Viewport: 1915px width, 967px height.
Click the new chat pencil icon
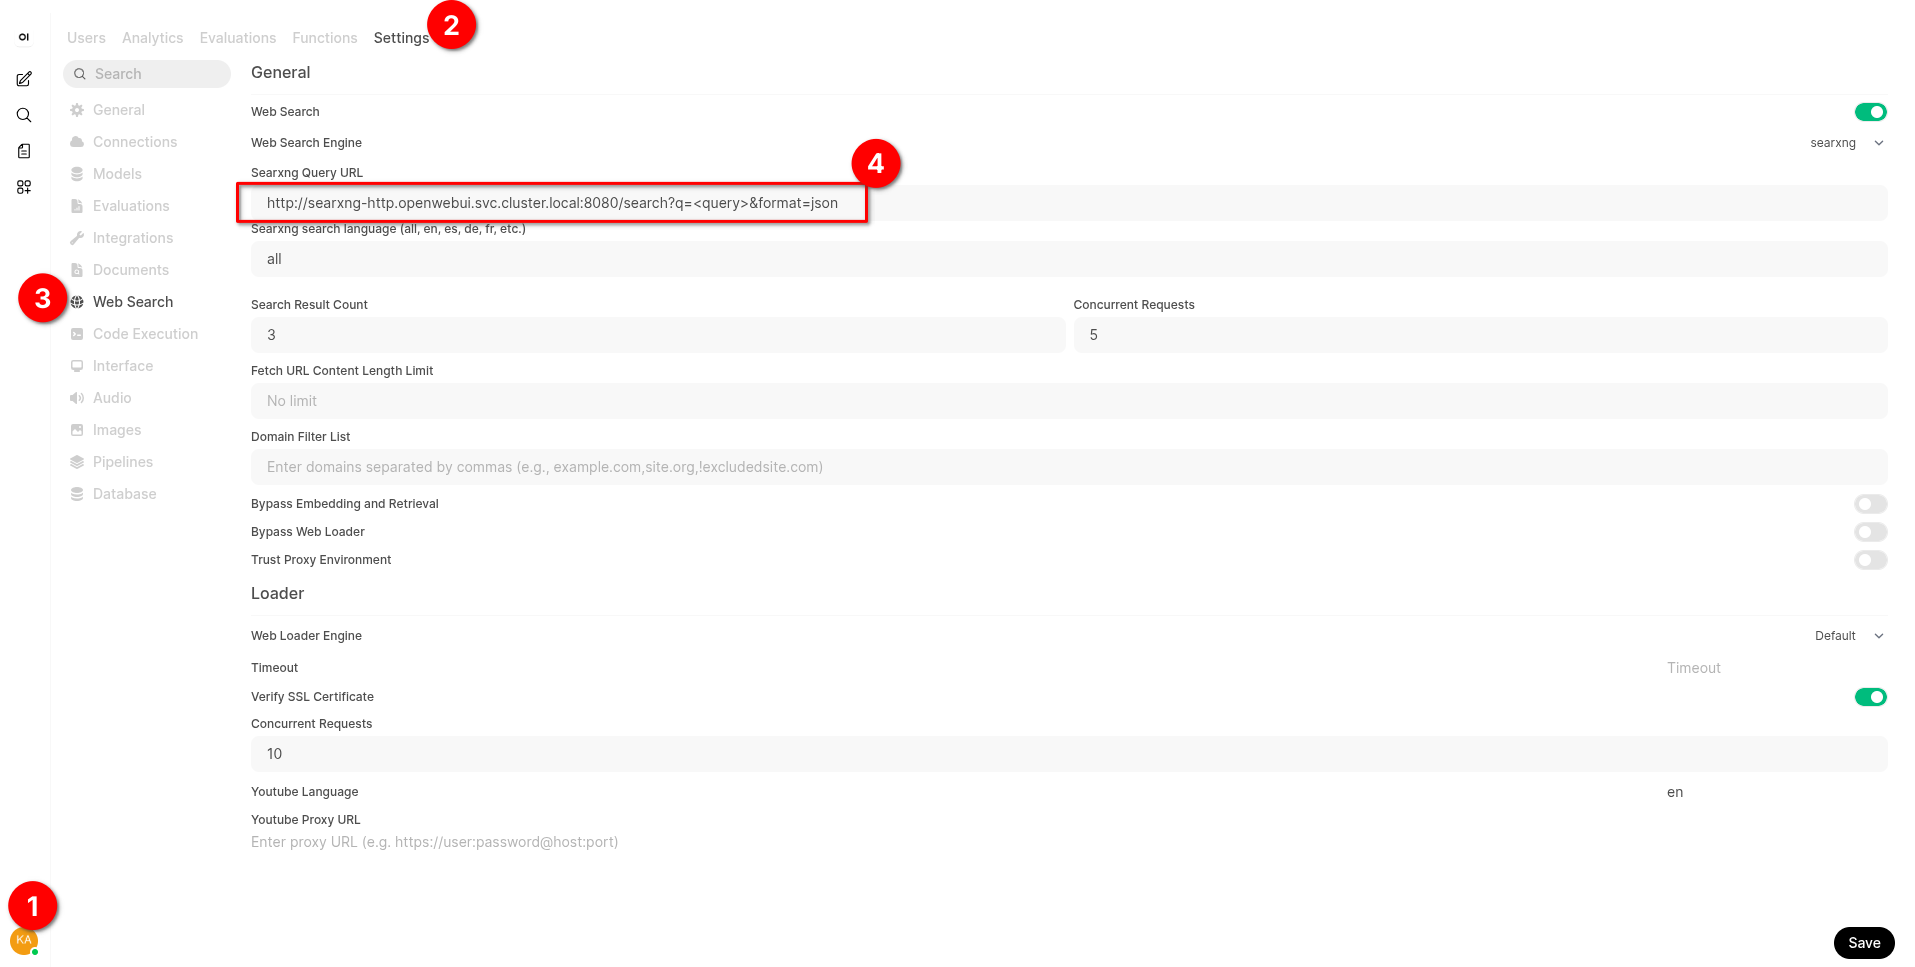pos(24,79)
